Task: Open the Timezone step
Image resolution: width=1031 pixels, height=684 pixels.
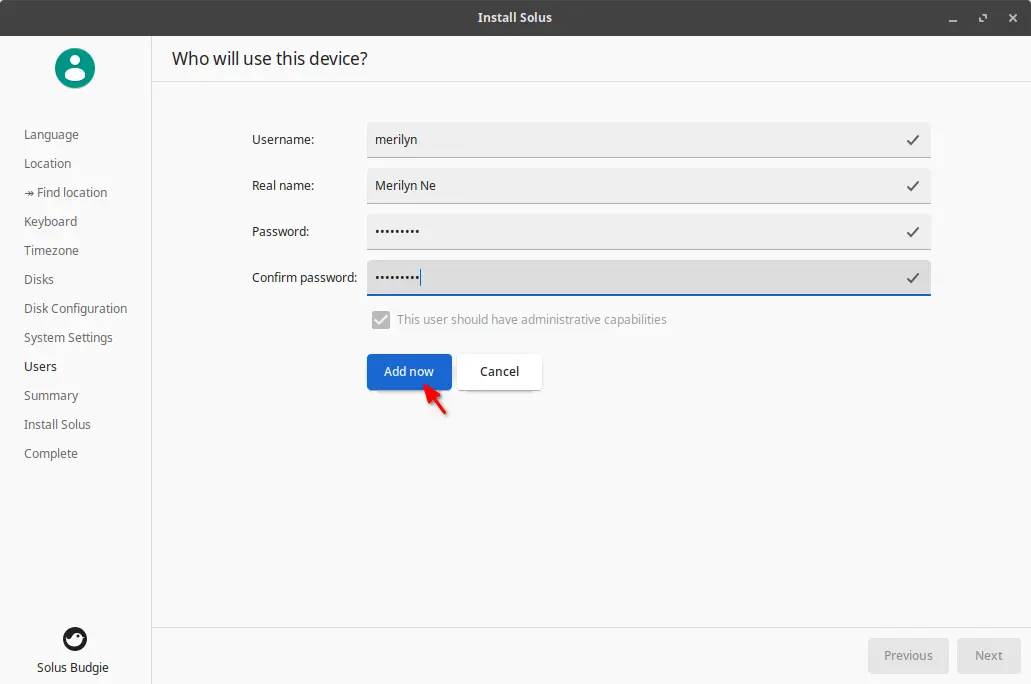Action: point(51,251)
